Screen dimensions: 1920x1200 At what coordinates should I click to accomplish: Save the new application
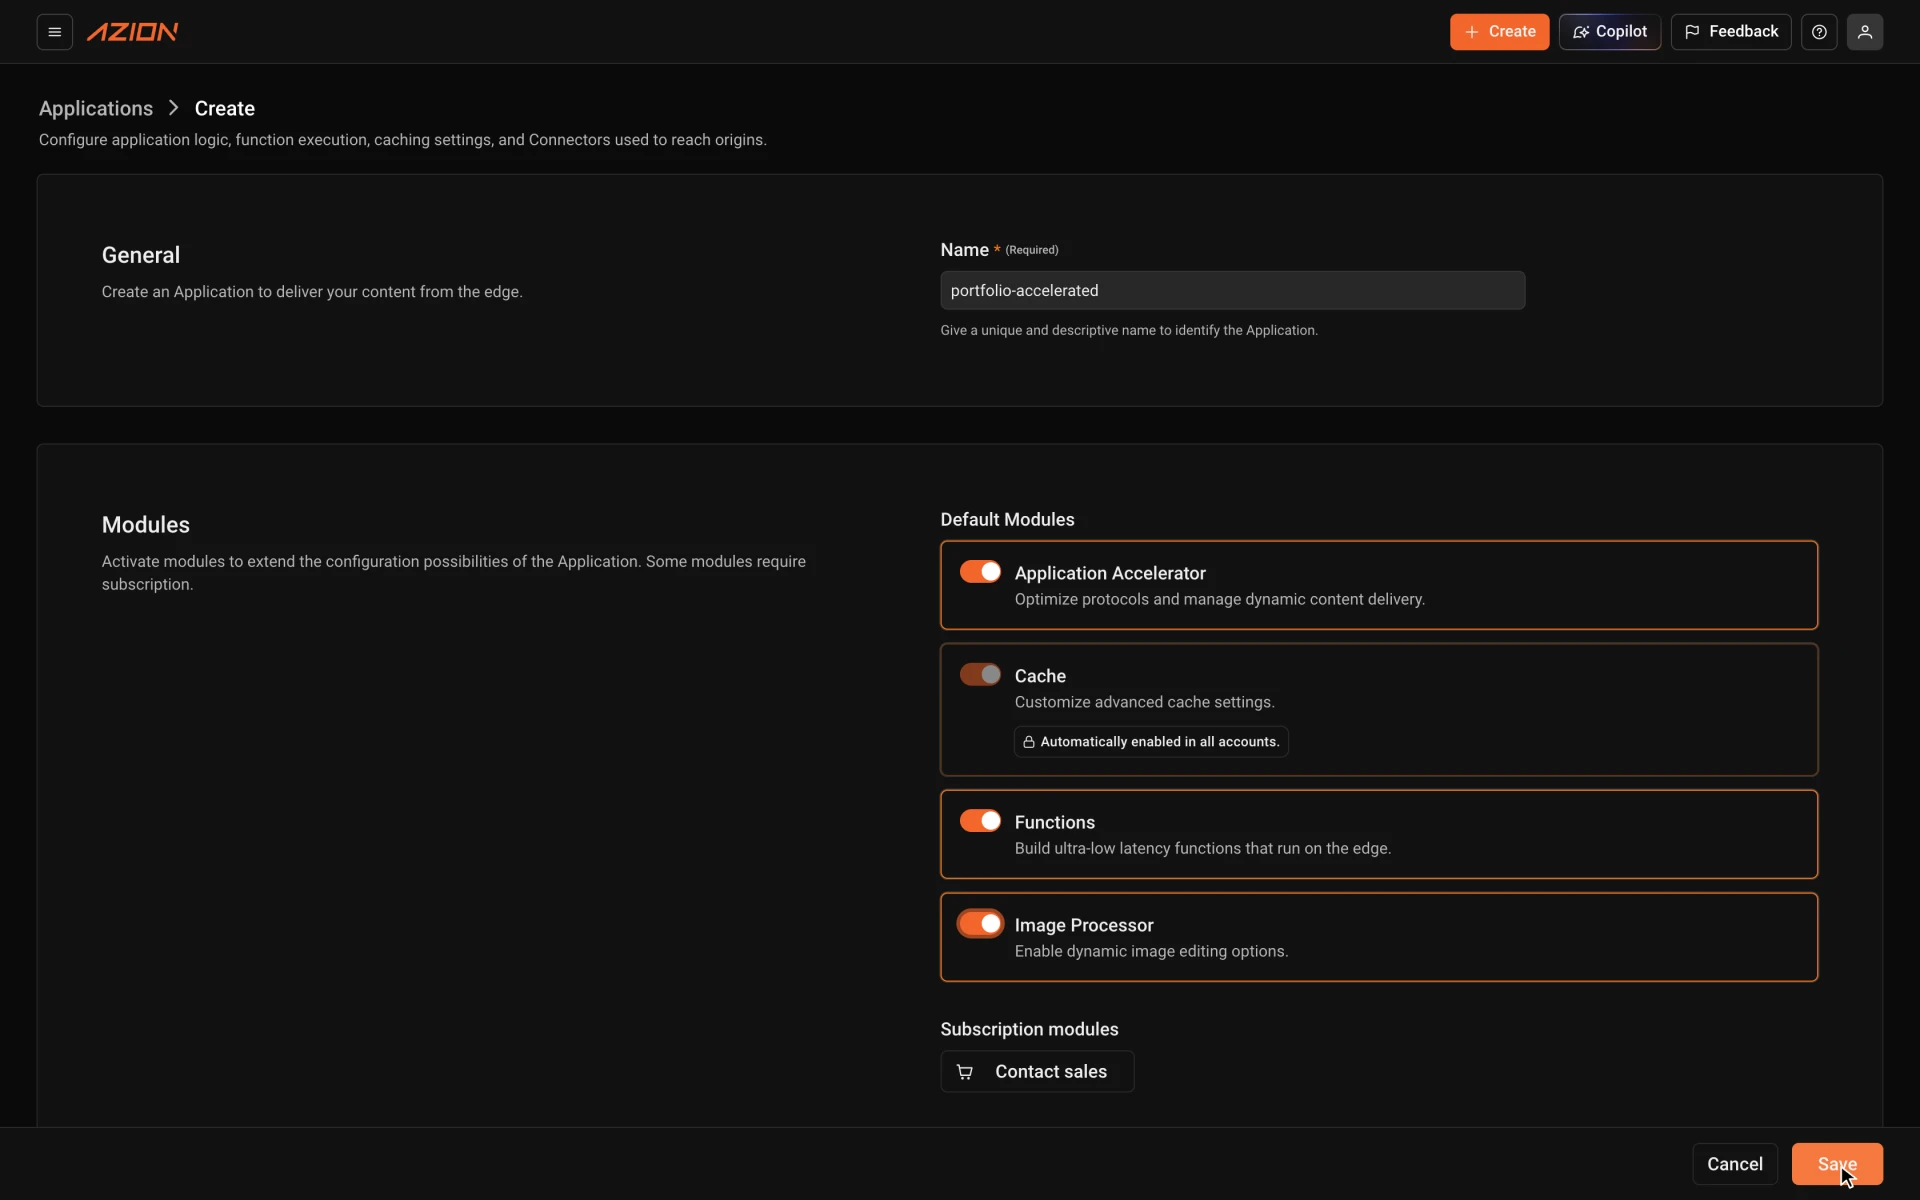point(1837,1164)
